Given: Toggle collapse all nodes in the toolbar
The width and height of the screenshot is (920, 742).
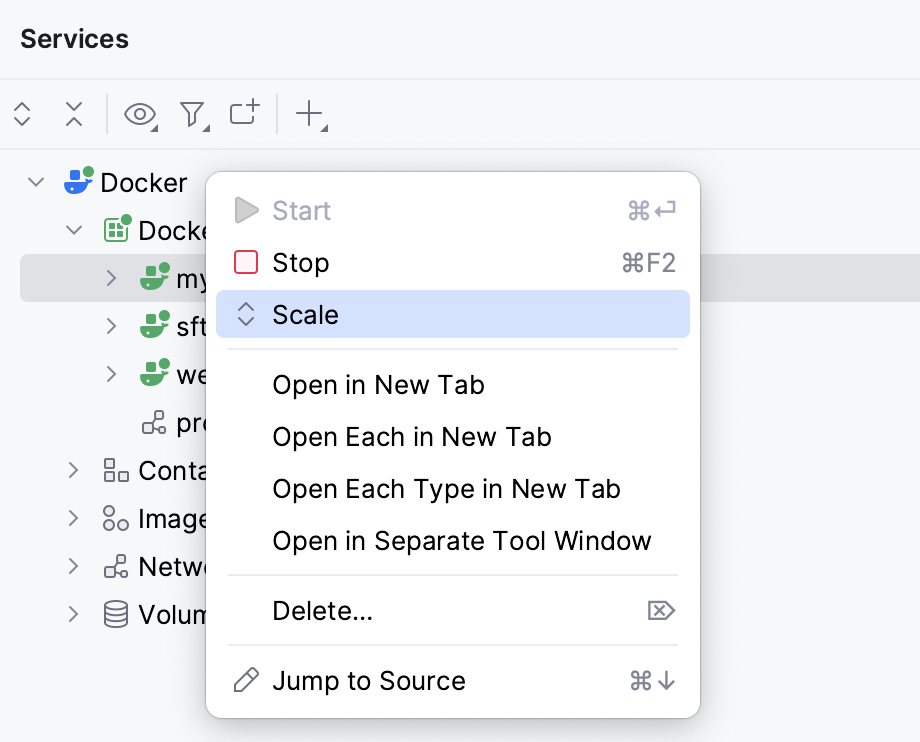Looking at the screenshot, I should click(x=73, y=114).
